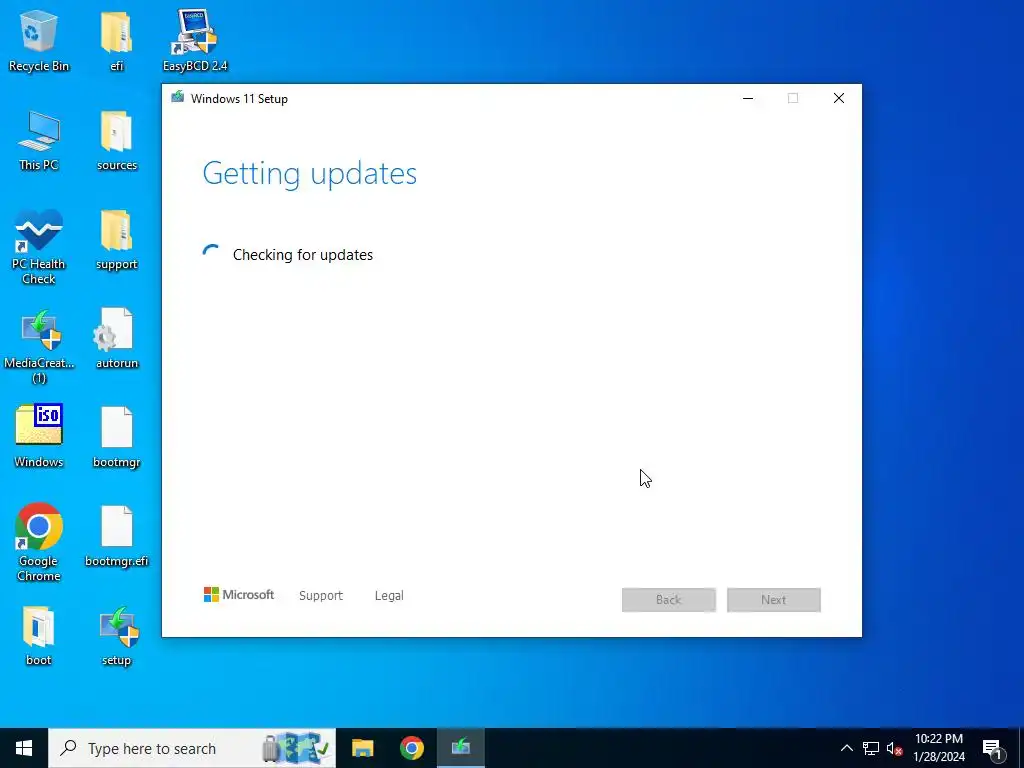
Task: Select the autorun file icon
Action: (x=117, y=338)
